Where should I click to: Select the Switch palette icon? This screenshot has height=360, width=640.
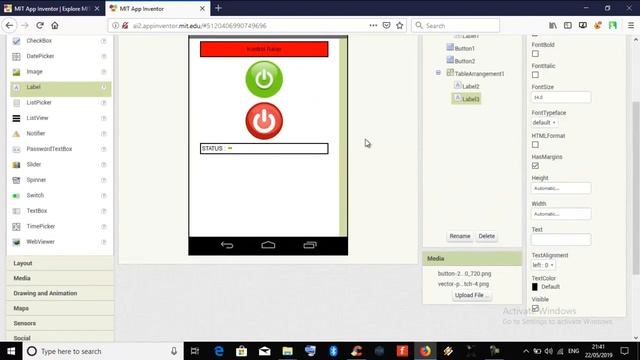pyautogui.click(x=16, y=196)
